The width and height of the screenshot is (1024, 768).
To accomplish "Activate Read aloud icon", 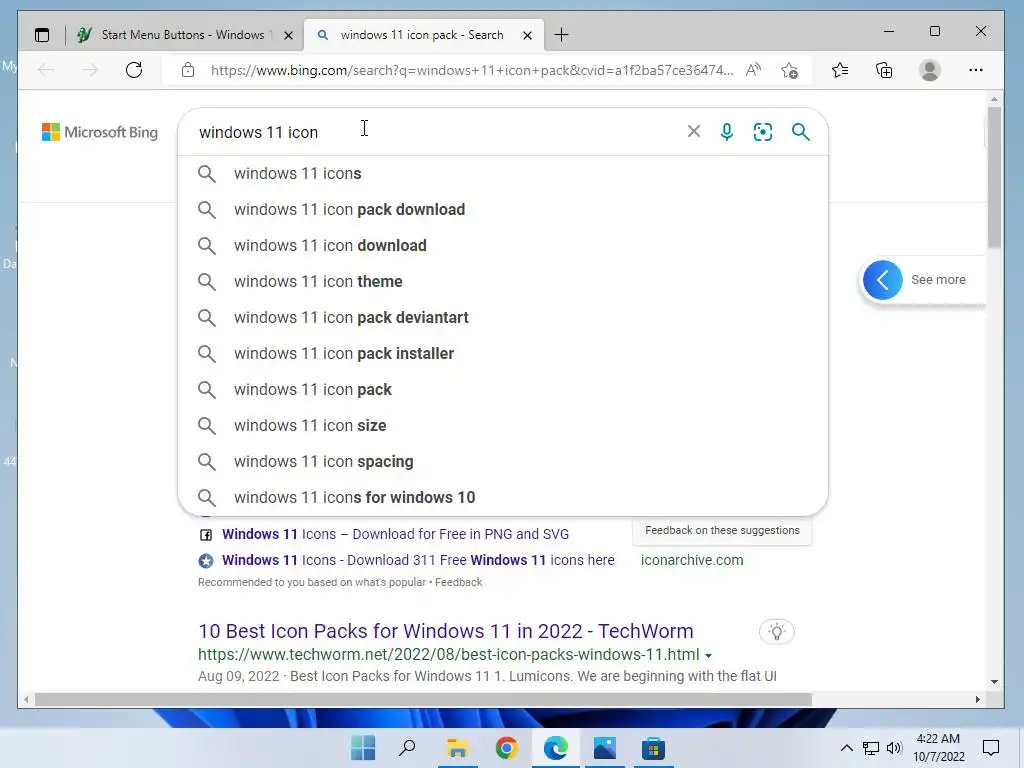I will click(x=754, y=70).
